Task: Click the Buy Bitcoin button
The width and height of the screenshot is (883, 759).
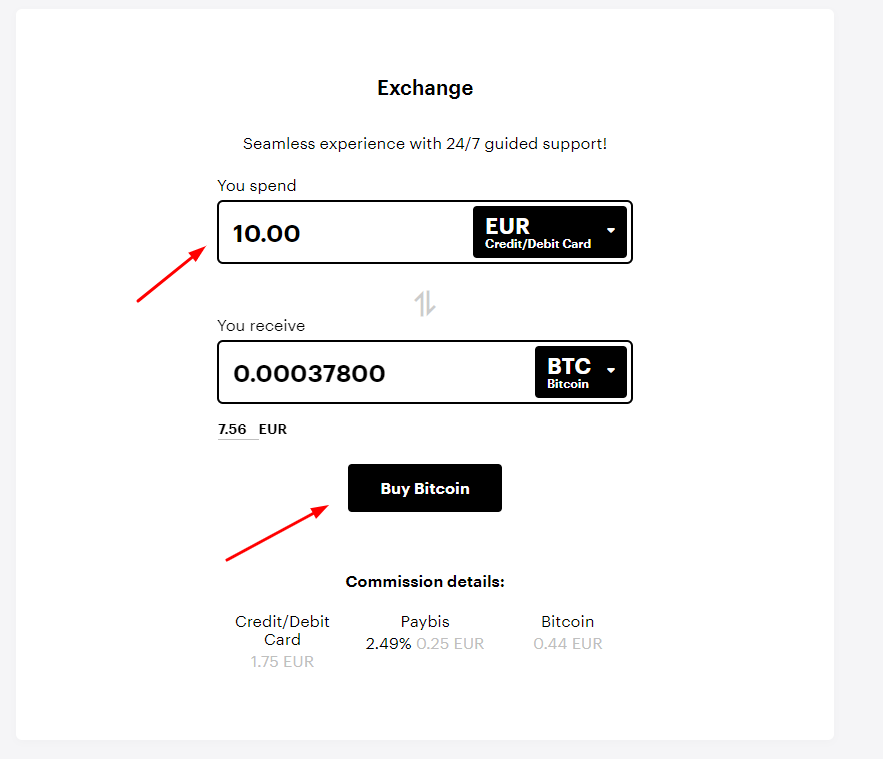Action: [424, 488]
